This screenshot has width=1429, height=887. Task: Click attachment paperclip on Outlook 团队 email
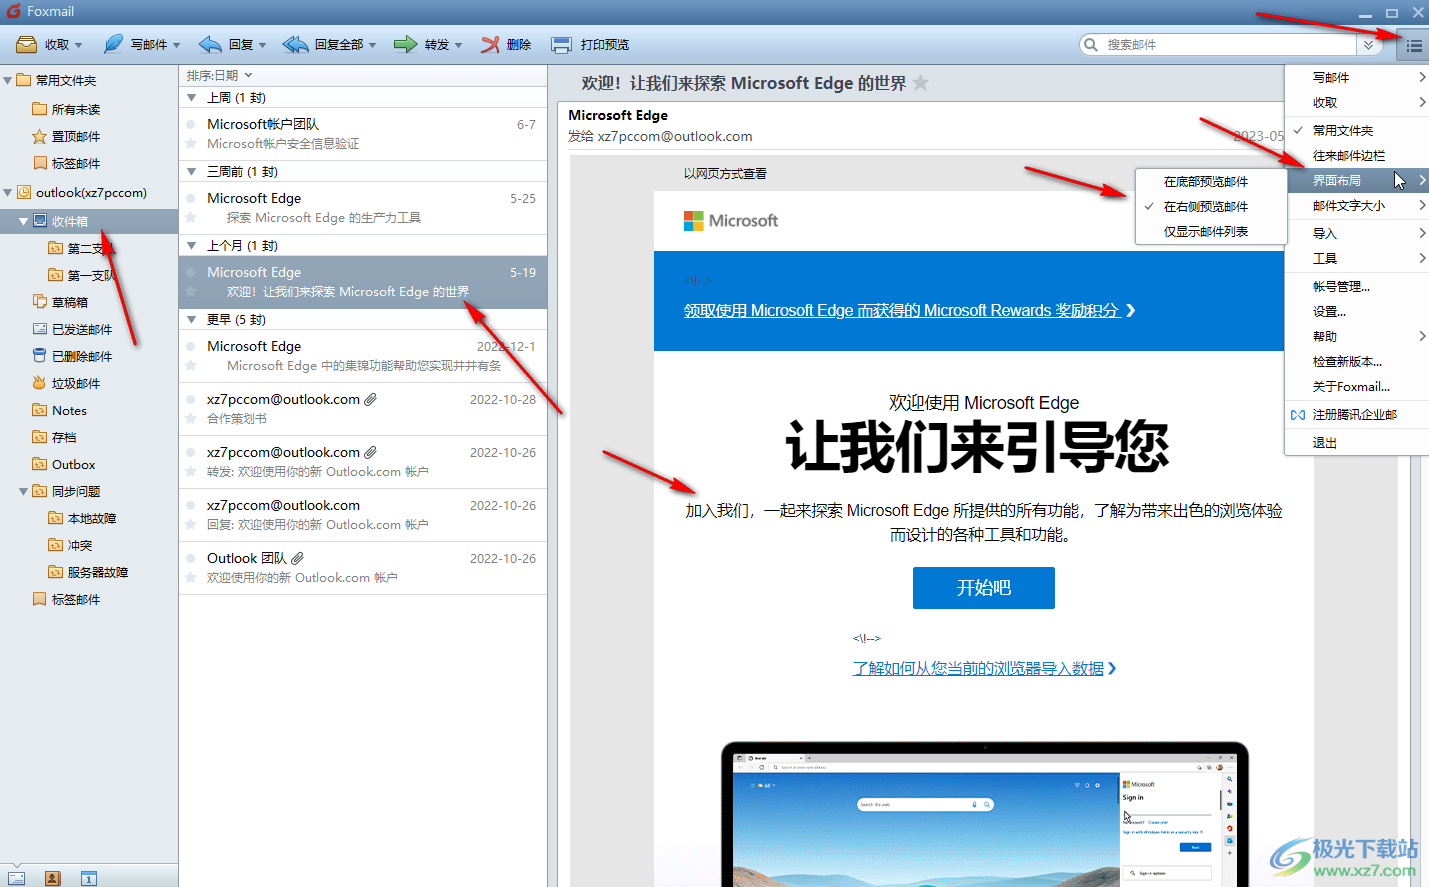point(298,558)
